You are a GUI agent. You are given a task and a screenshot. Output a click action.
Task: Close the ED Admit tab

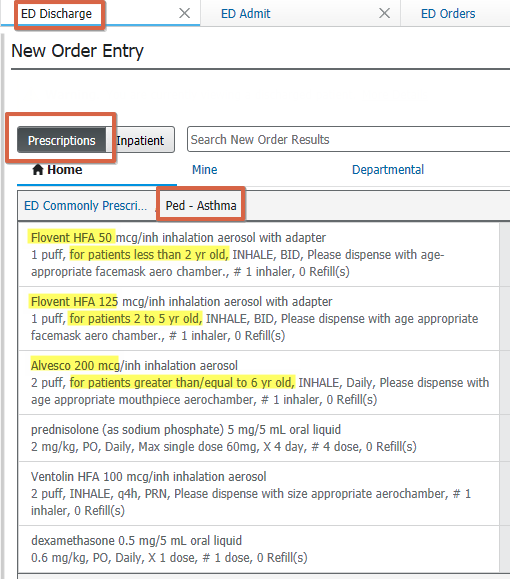[x=384, y=13]
